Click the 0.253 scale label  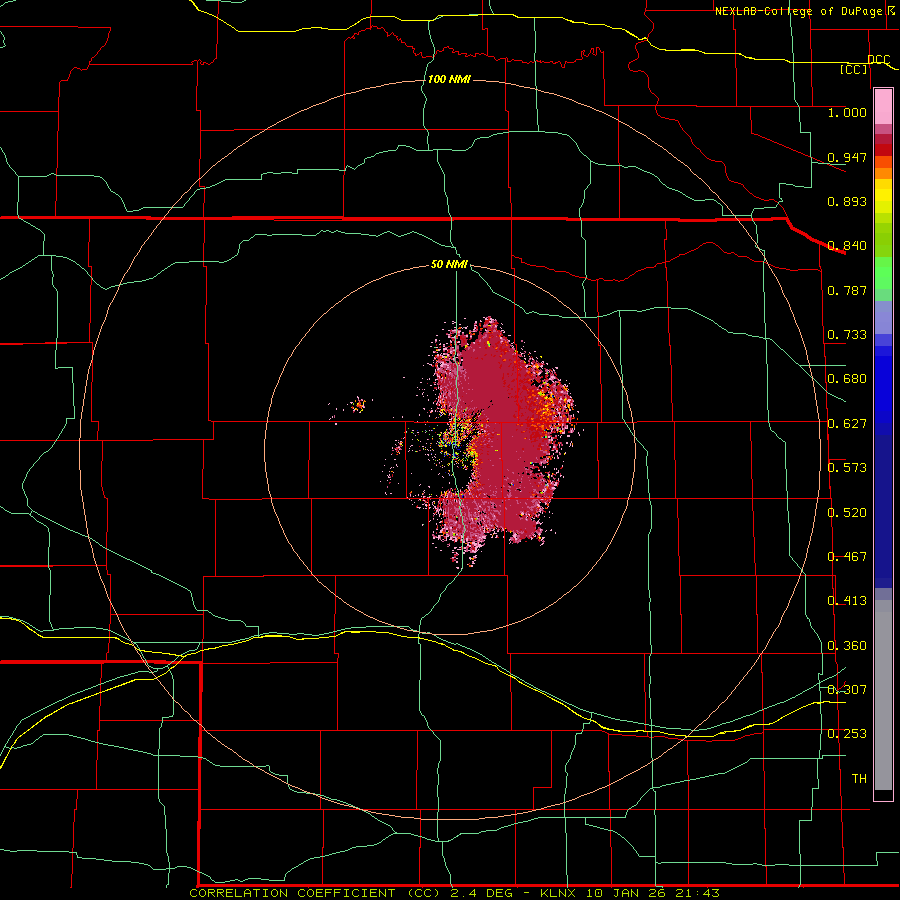click(847, 734)
